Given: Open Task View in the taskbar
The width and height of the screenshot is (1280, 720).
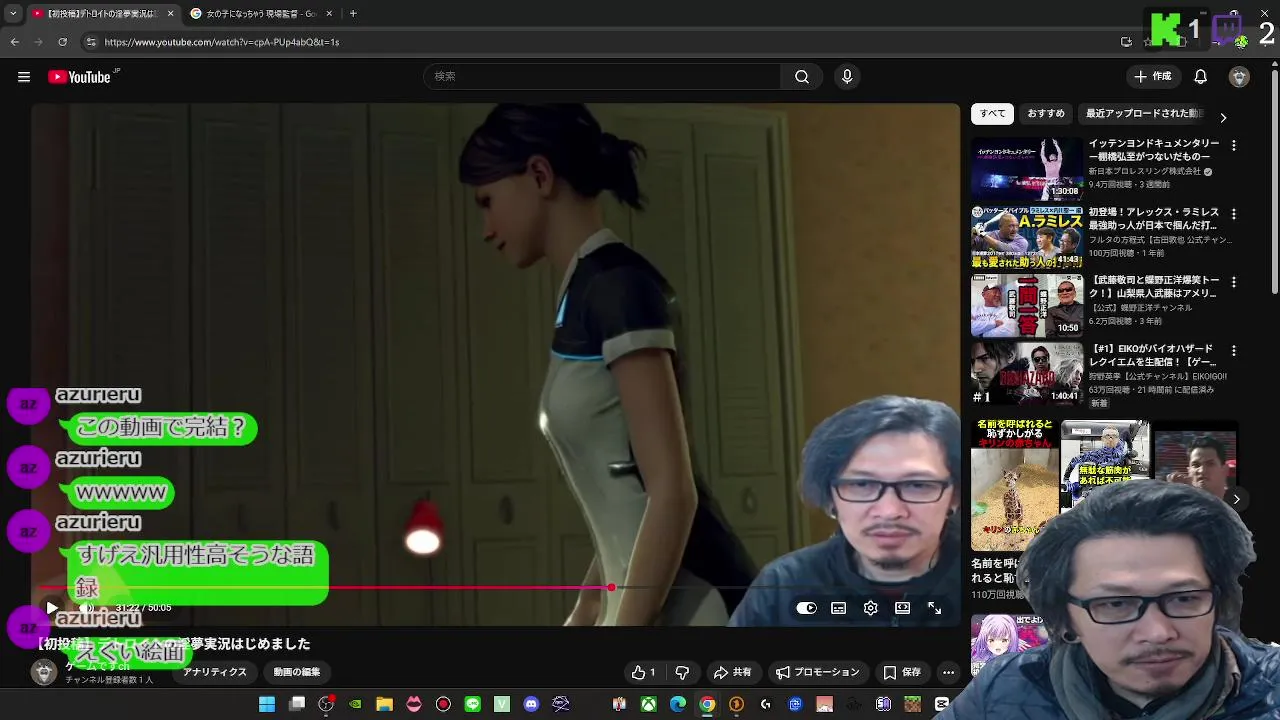Looking at the screenshot, I should pyautogui.click(x=297, y=705).
